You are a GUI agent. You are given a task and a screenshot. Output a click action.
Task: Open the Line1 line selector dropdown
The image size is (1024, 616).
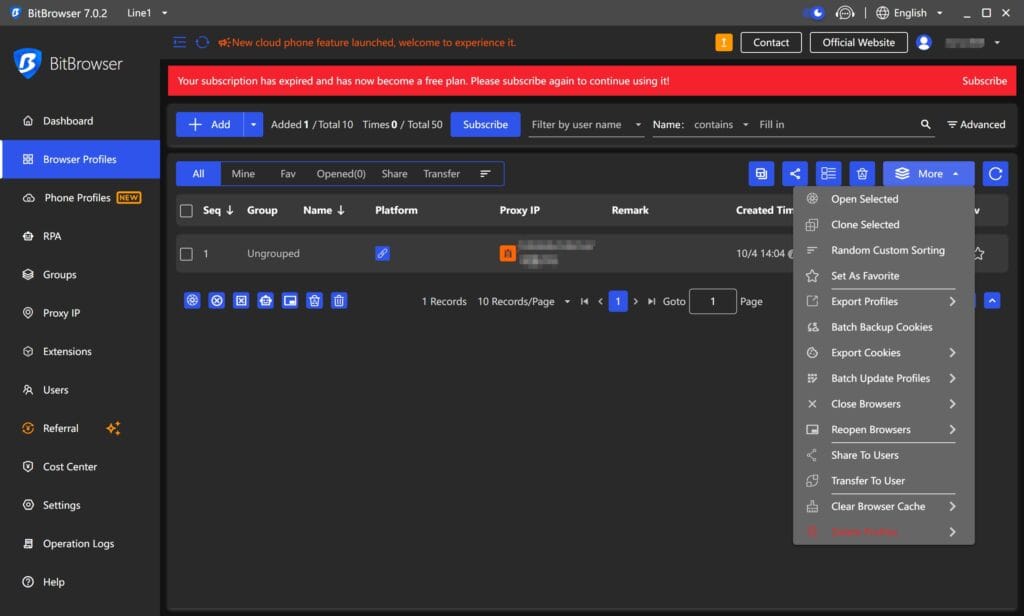click(148, 13)
